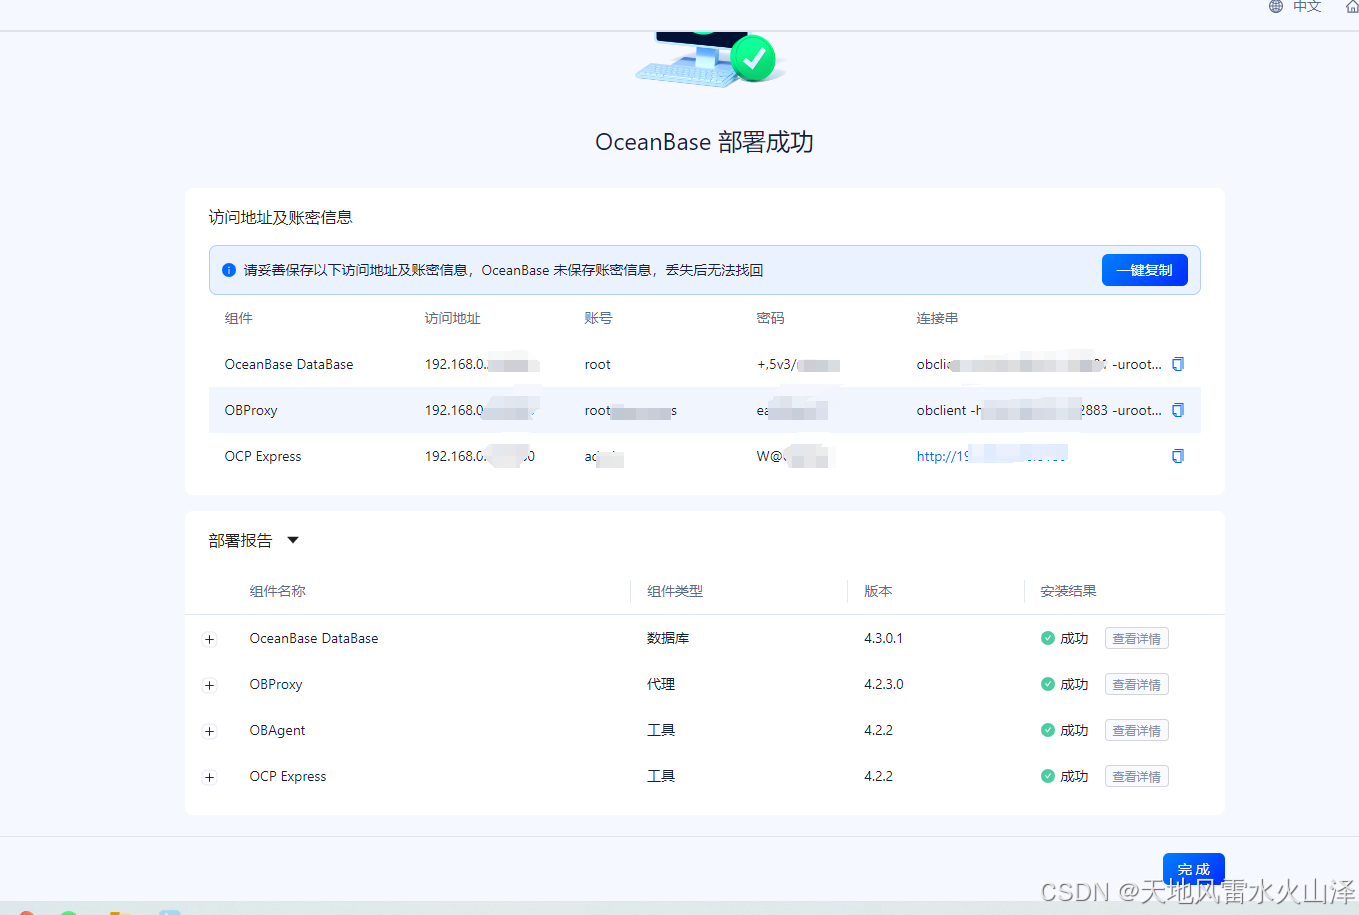Expand the OceanBase DataBase report row
Viewport: 1359px width, 915px height.
click(209, 639)
